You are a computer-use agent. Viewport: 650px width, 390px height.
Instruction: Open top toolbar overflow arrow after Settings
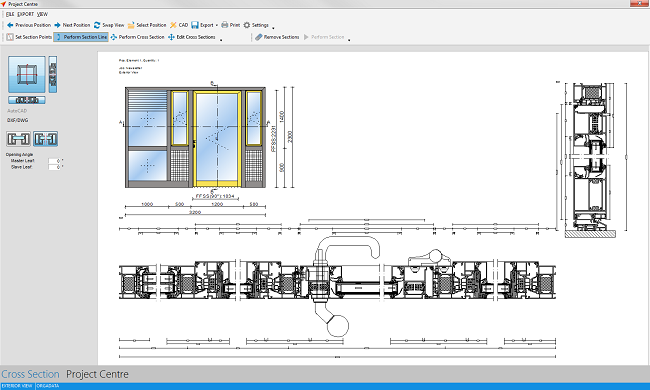[x=273, y=28]
